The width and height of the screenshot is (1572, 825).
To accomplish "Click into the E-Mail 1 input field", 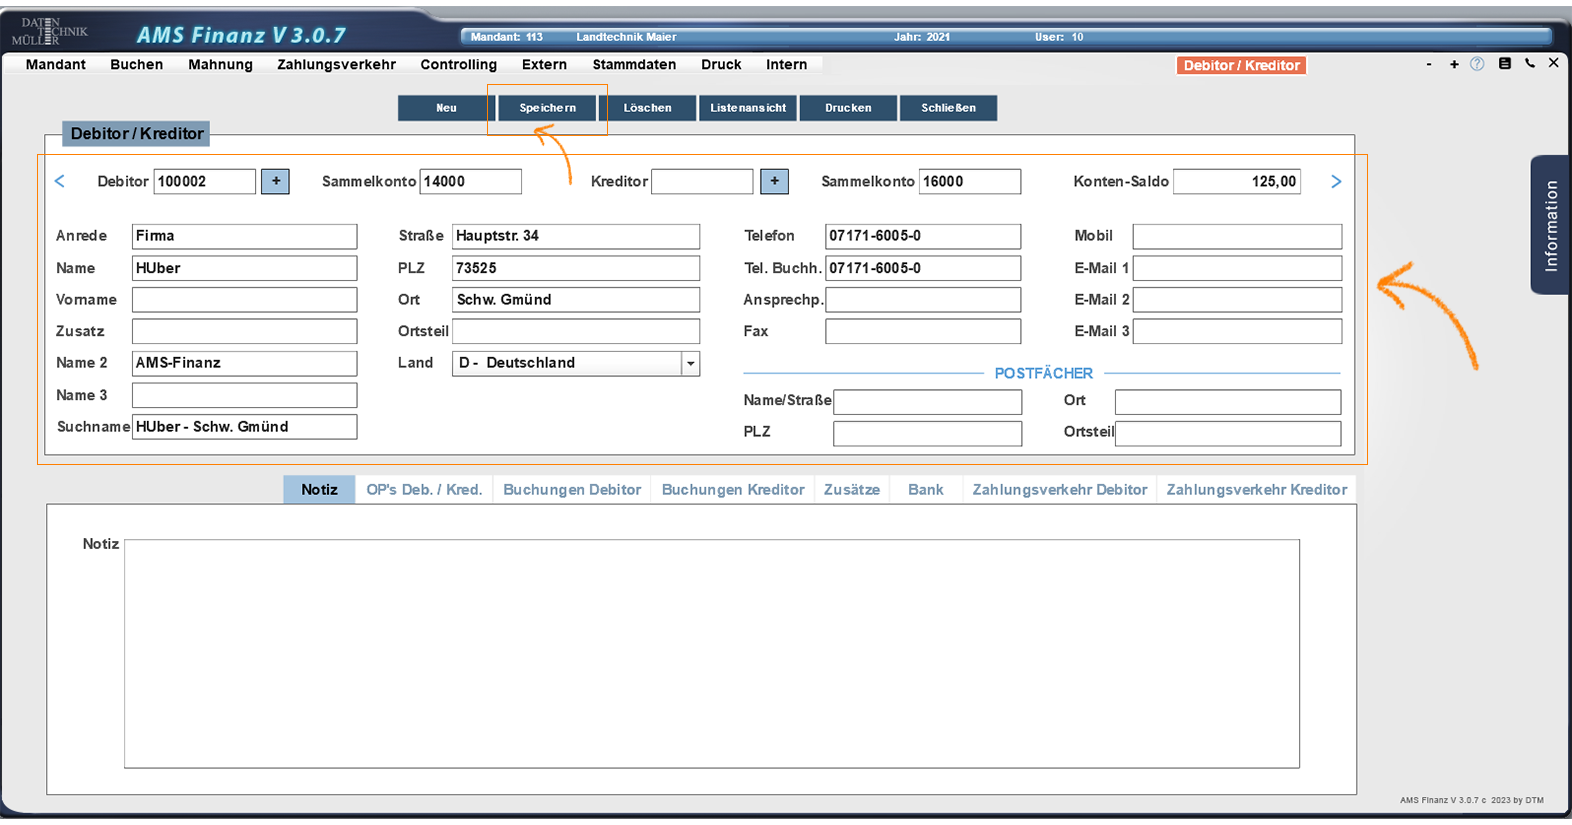I will click(1236, 268).
